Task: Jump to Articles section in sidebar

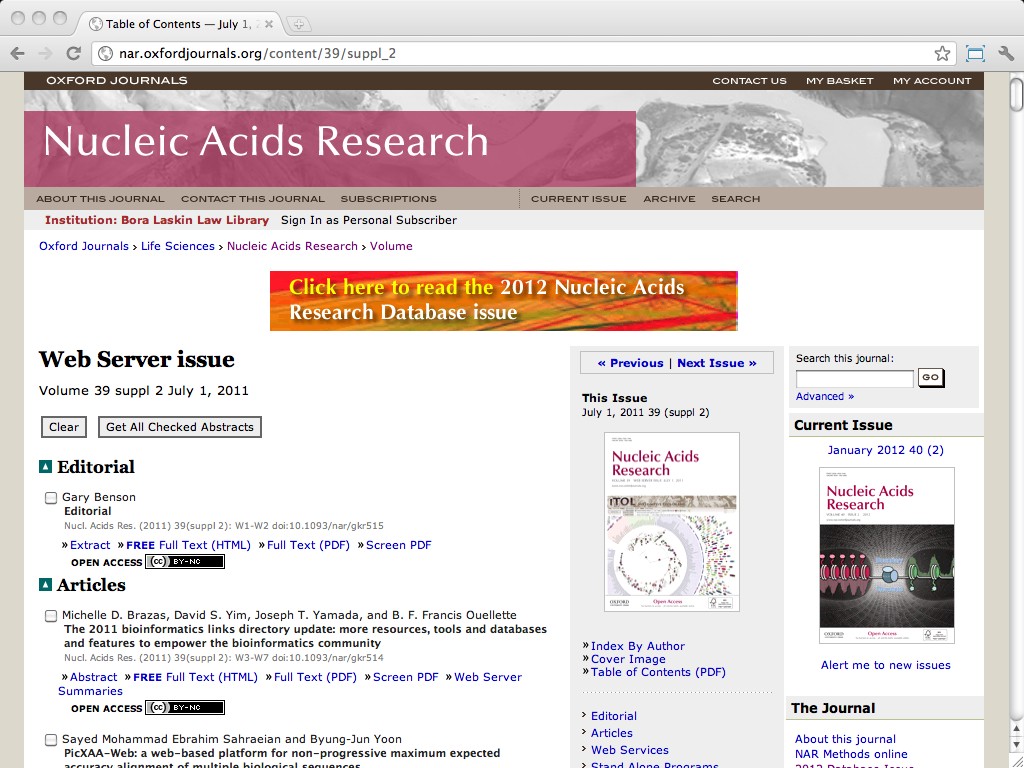Action: (x=612, y=733)
